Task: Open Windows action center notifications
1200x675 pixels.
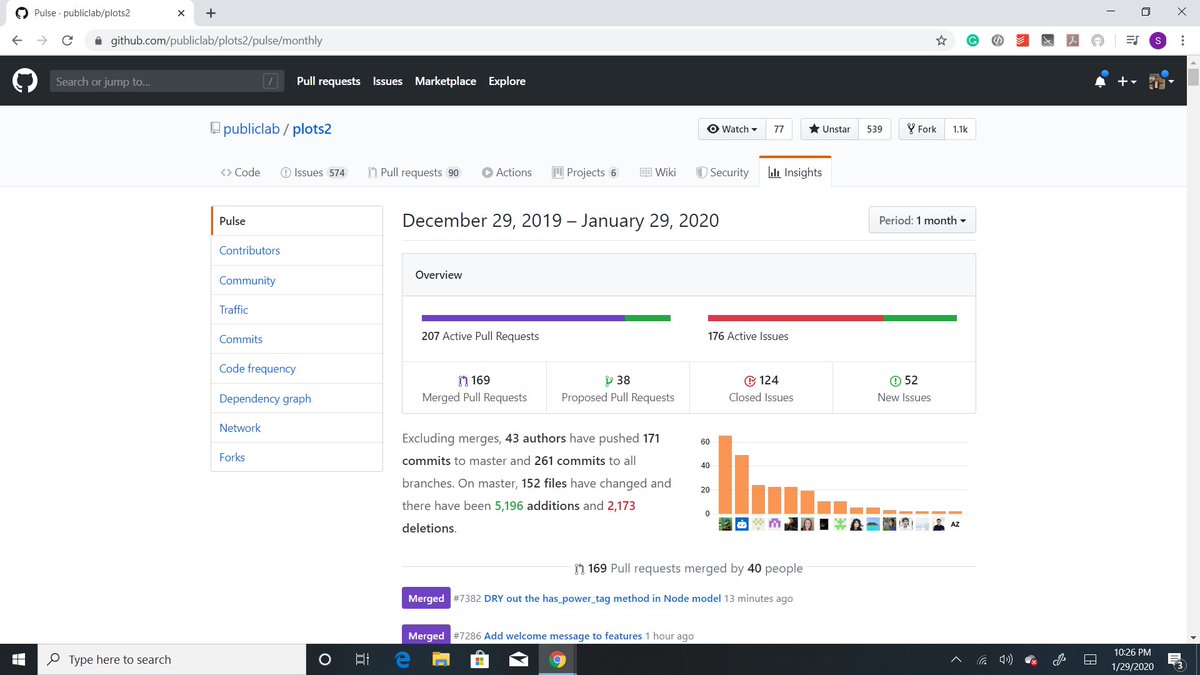Action: [x=1175, y=659]
